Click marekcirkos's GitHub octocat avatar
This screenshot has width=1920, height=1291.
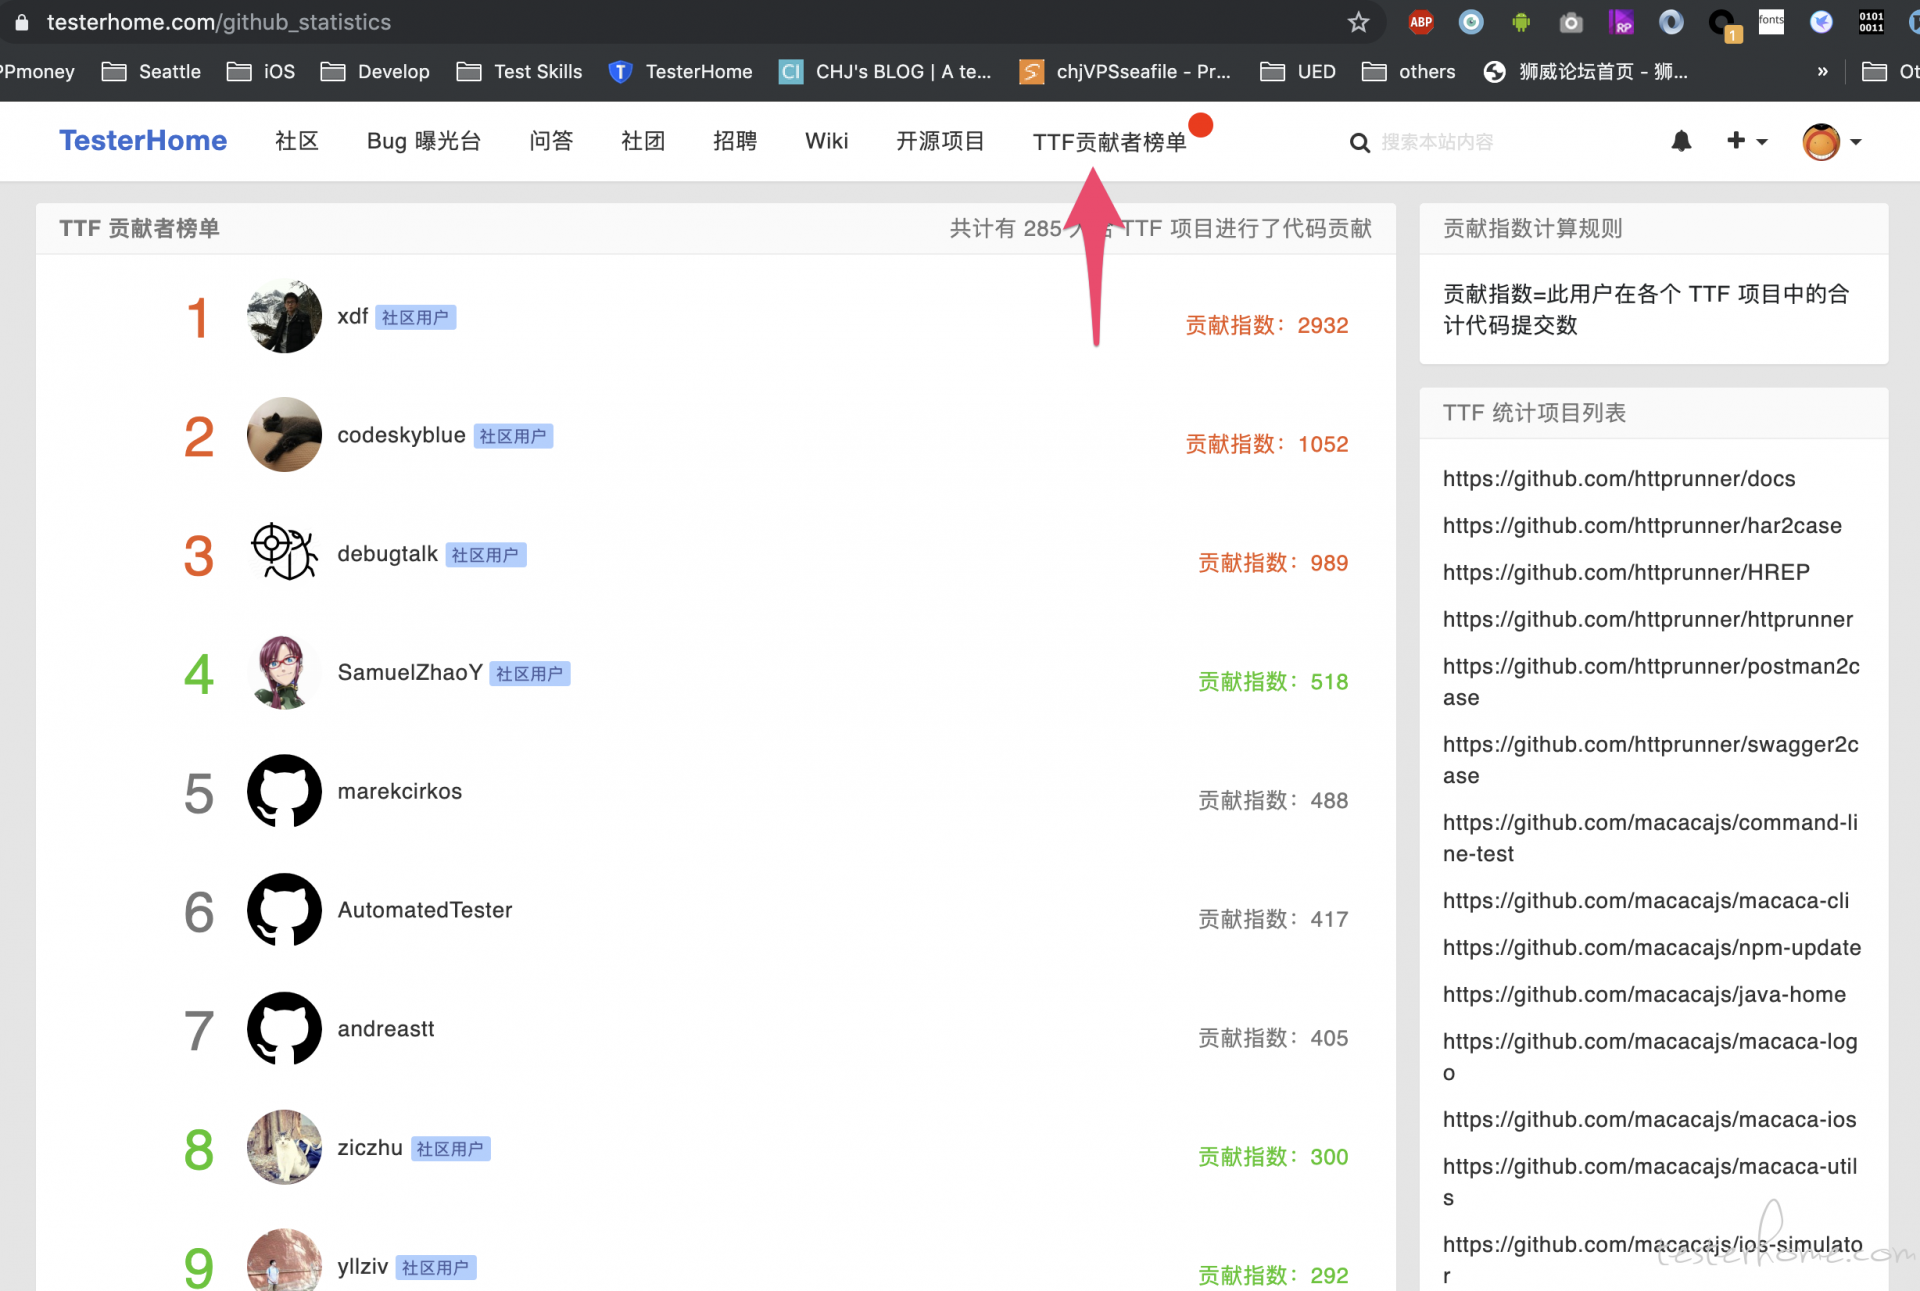[x=284, y=791]
